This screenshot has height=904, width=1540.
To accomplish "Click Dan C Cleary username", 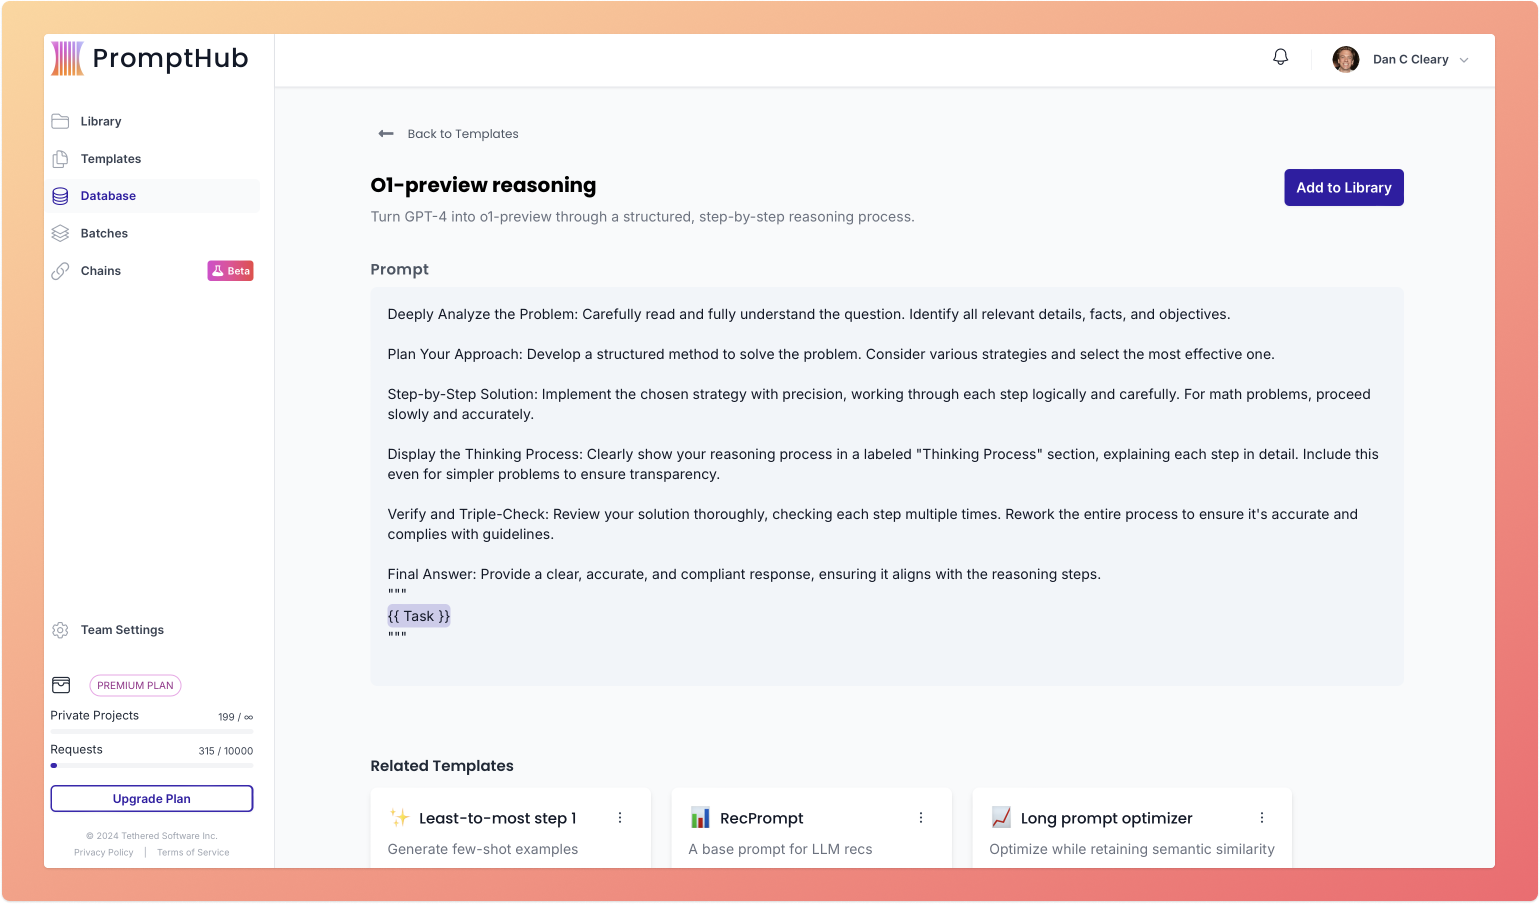I will point(1411,60).
